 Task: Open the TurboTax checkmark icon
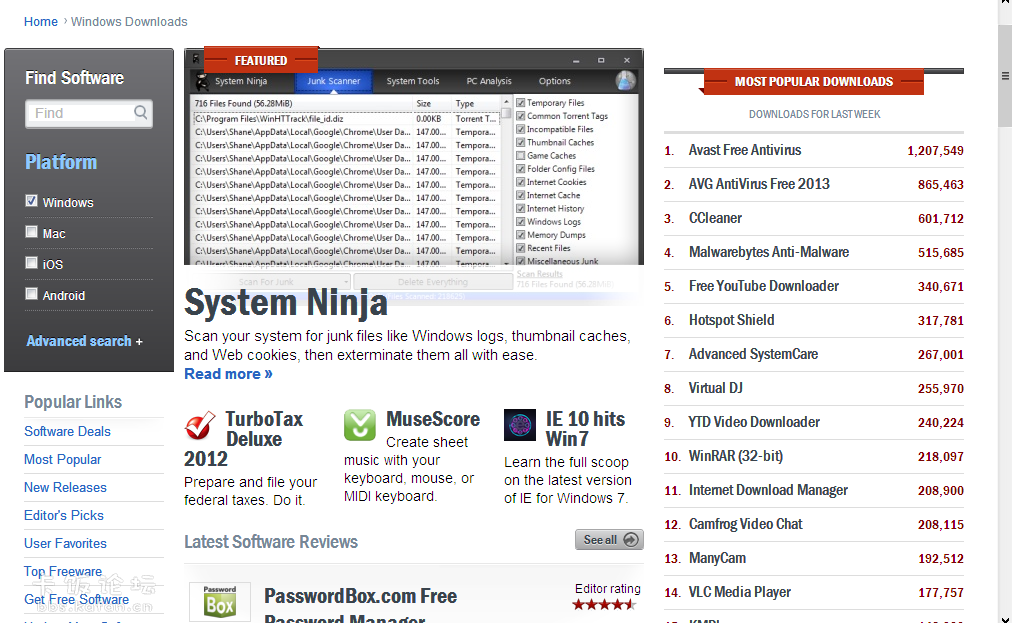coord(200,425)
